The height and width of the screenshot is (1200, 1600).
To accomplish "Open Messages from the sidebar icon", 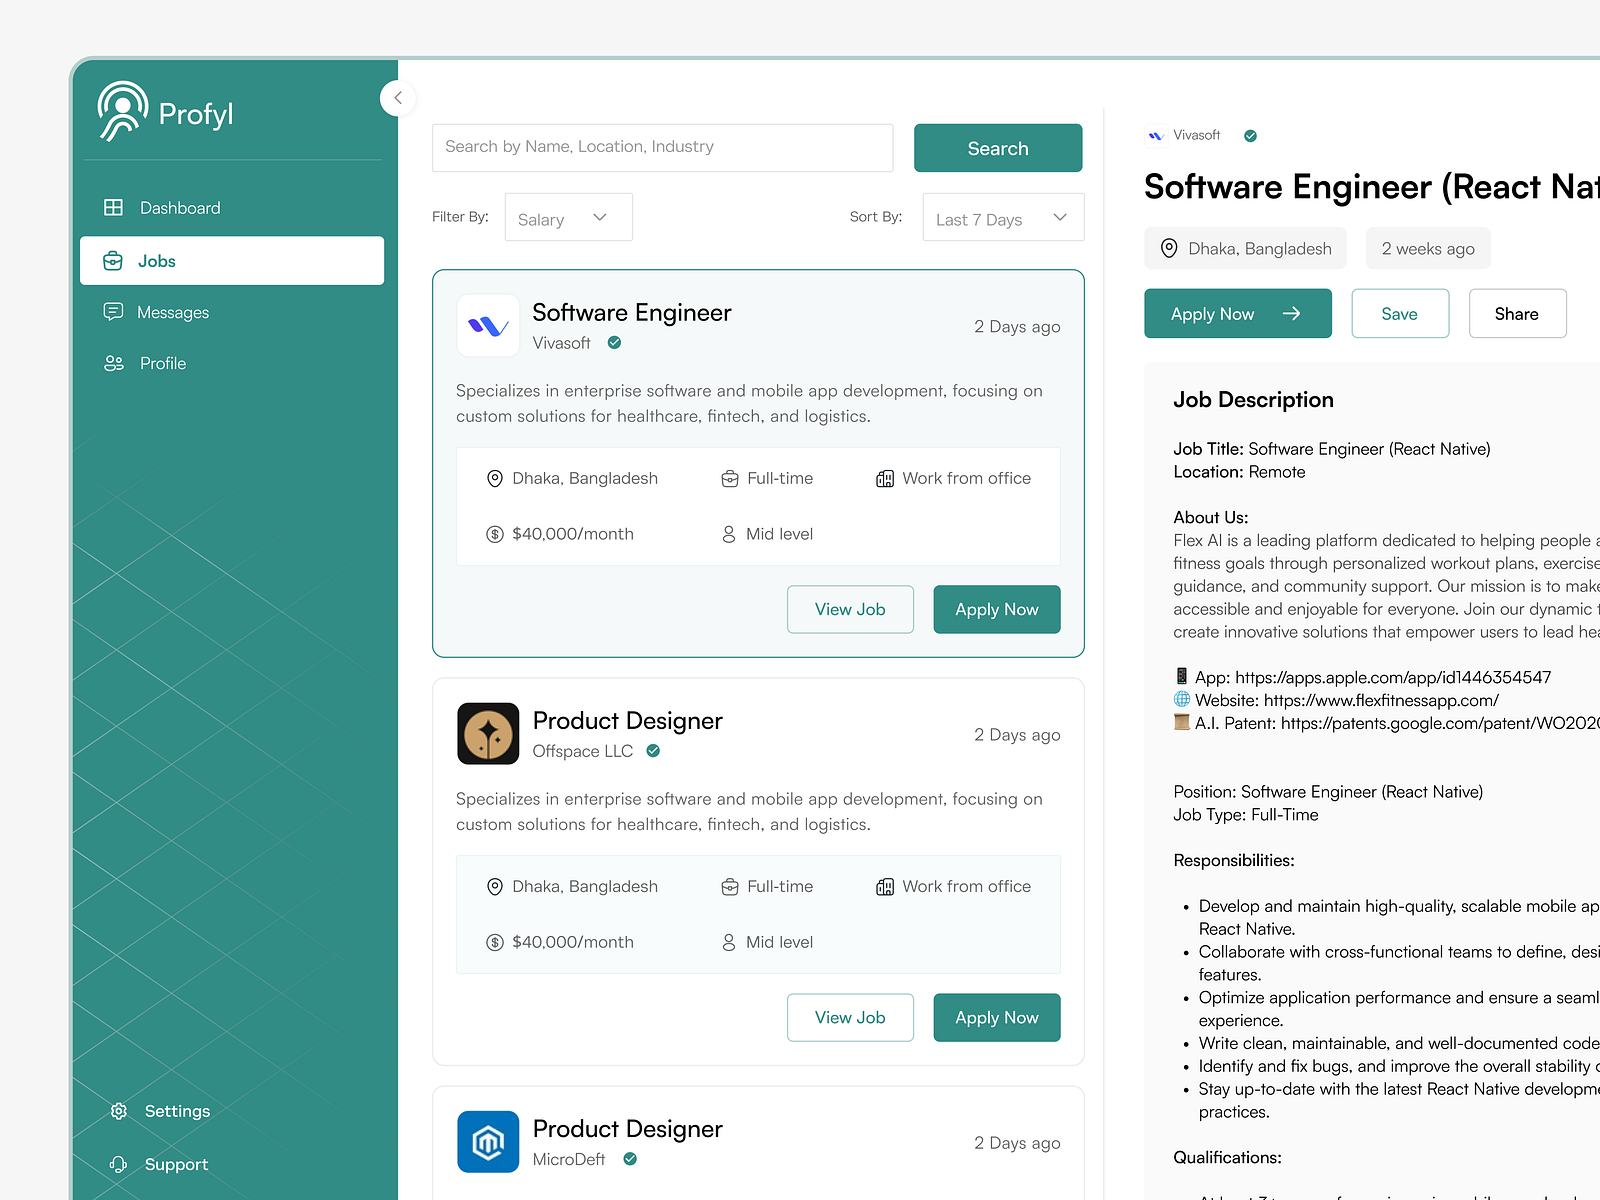I will coord(114,312).
